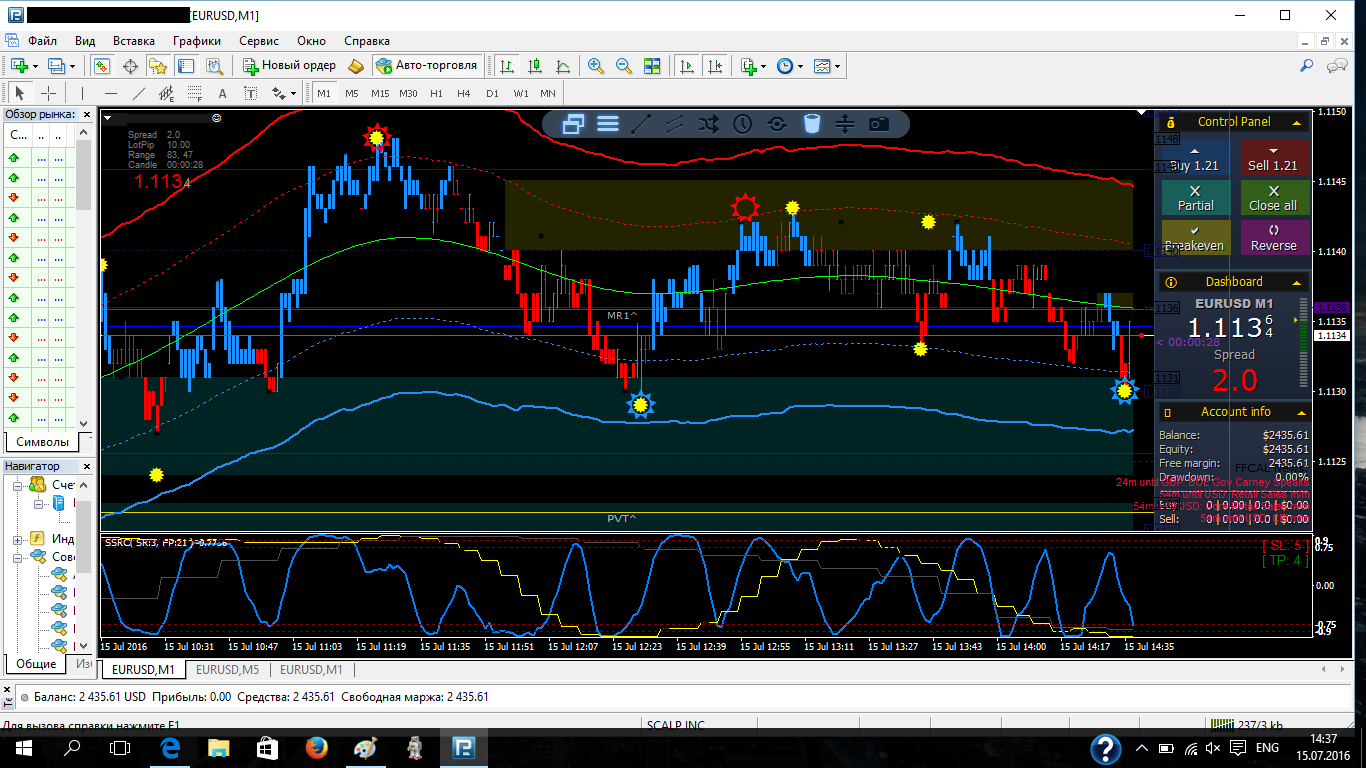Select the crosshair tool
This screenshot has height=768, width=1366.
click(47, 93)
